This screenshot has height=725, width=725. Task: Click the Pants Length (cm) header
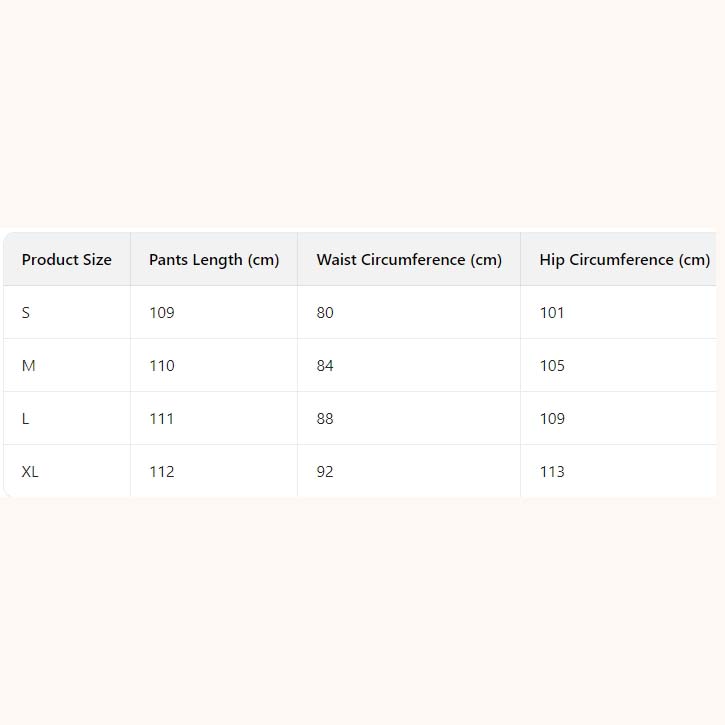tap(214, 260)
